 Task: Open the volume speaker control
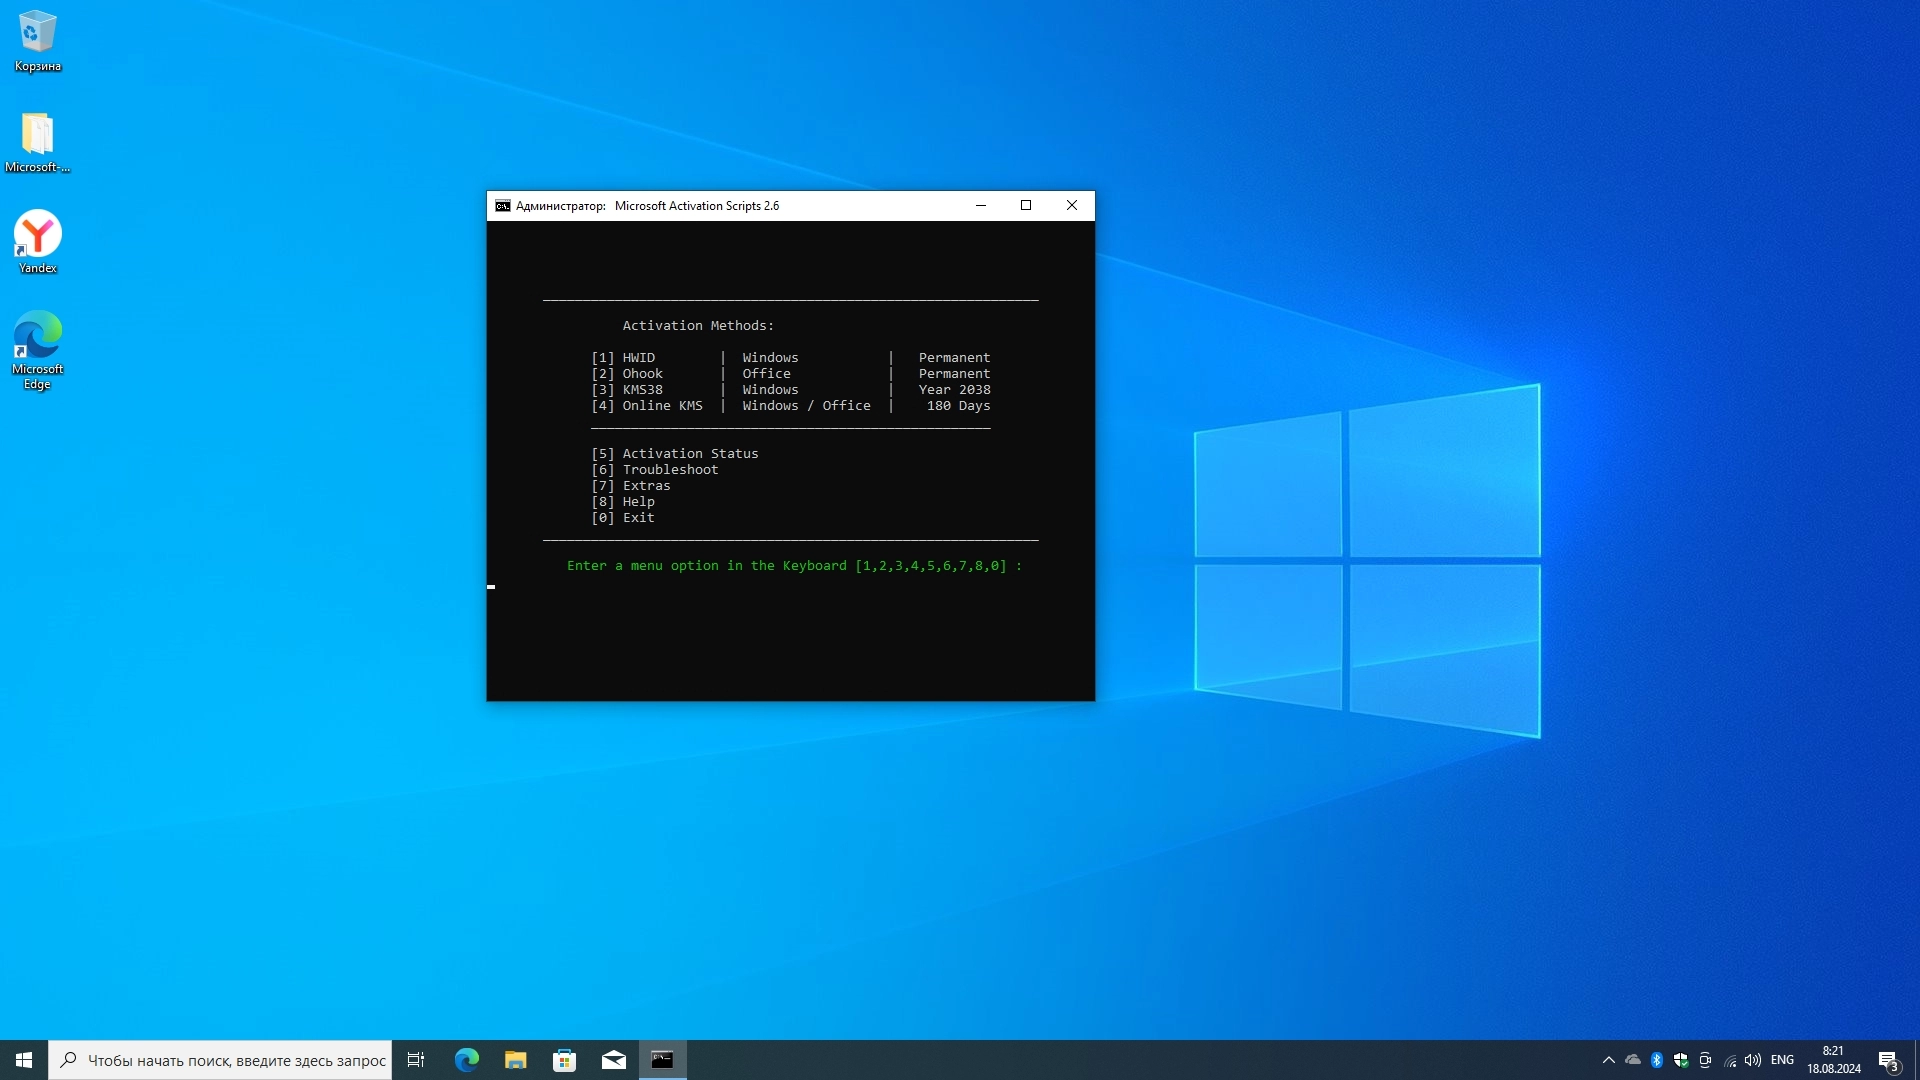1753,1060
